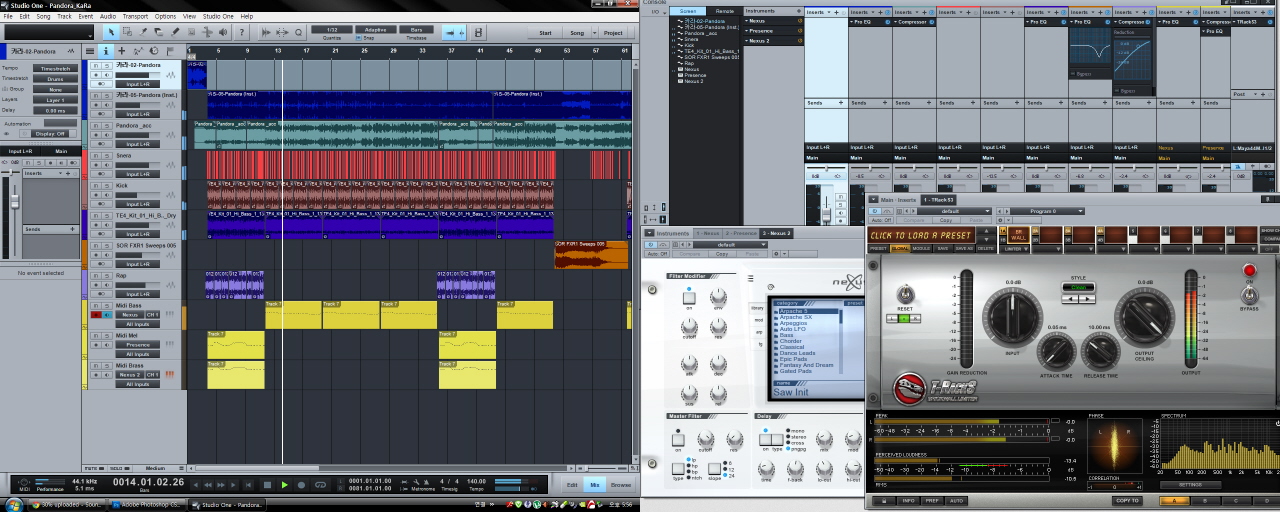Open the track list icon
The image size is (1280, 512).
(x=90, y=51)
